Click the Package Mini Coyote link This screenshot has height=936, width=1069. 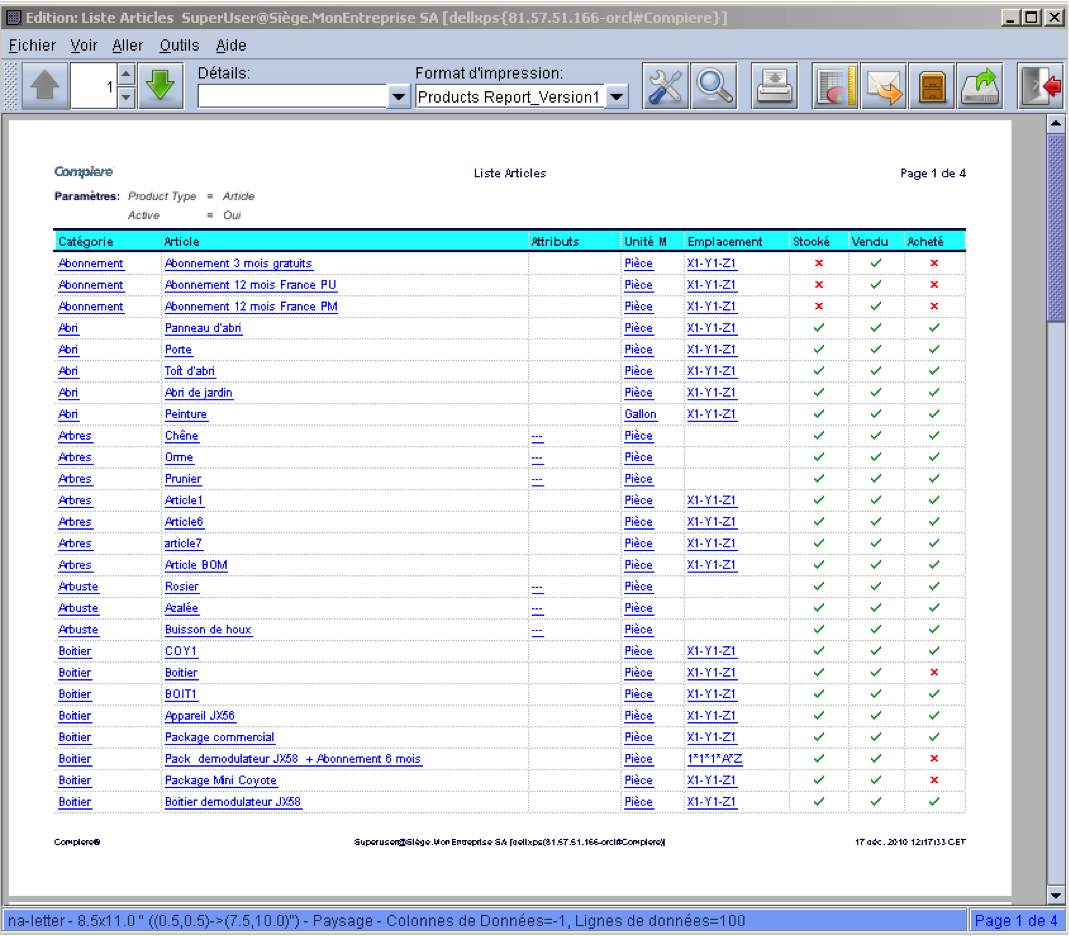pos(221,781)
